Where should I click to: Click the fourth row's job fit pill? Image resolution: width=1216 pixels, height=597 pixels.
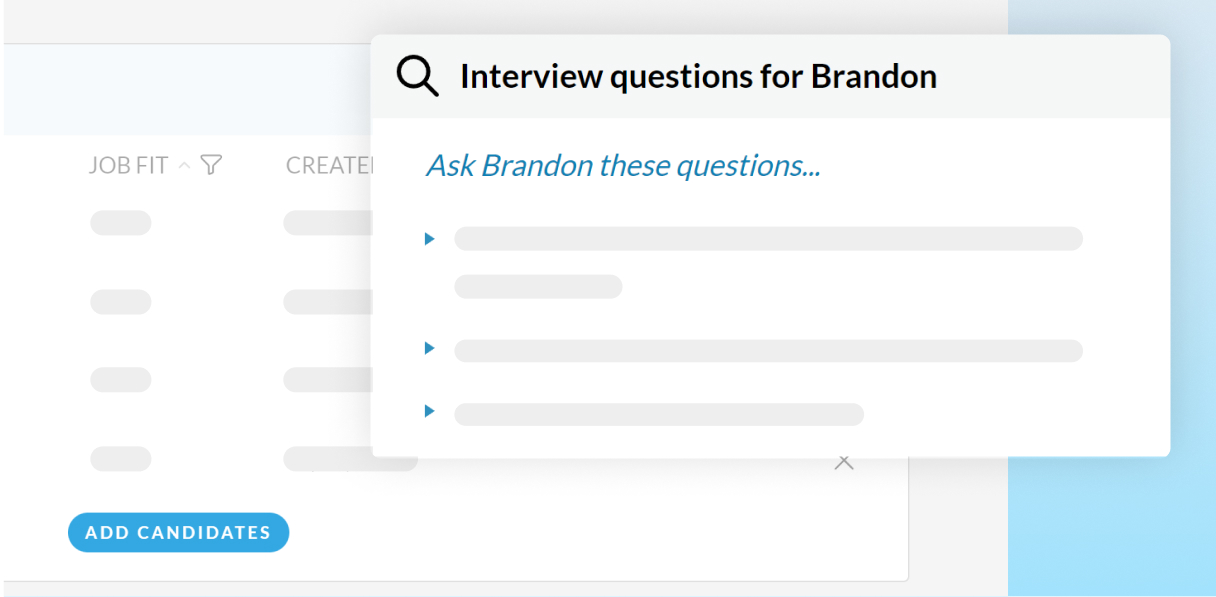coord(121,459)
